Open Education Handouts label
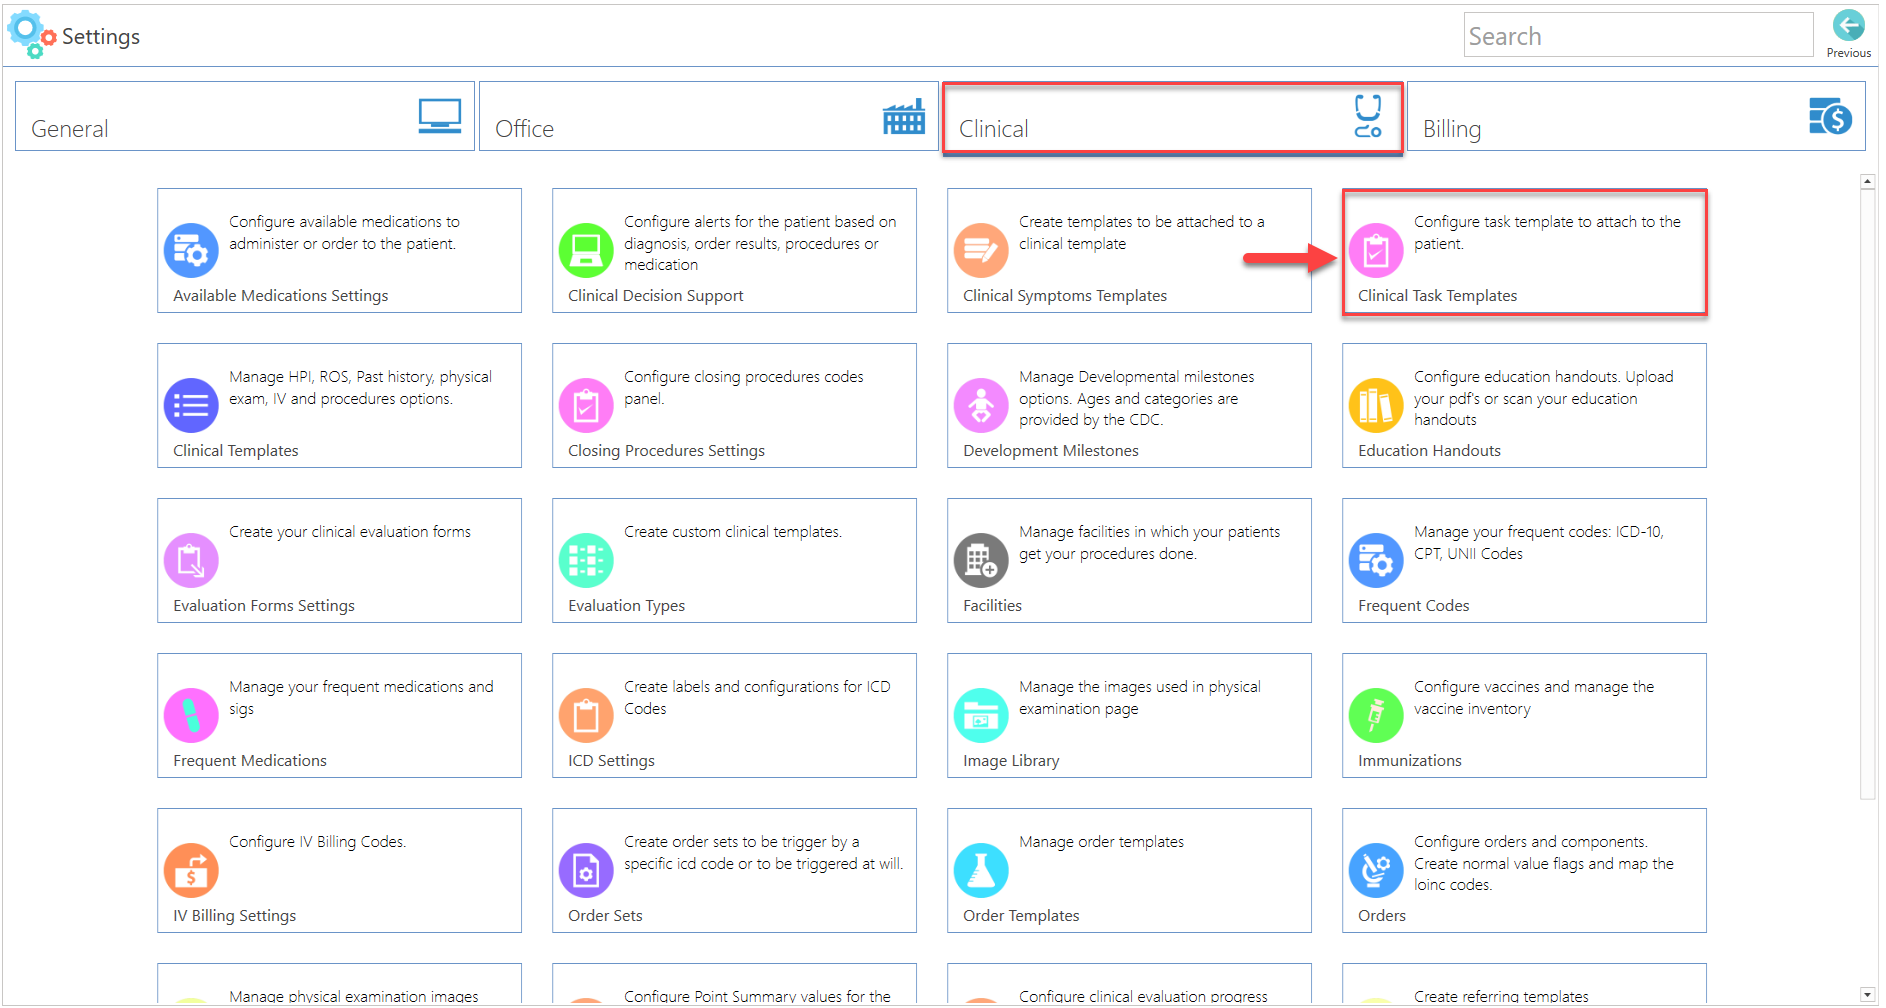This screenshot has height=1008, width=1886. pyautogui.click(x=1429, y=451)
